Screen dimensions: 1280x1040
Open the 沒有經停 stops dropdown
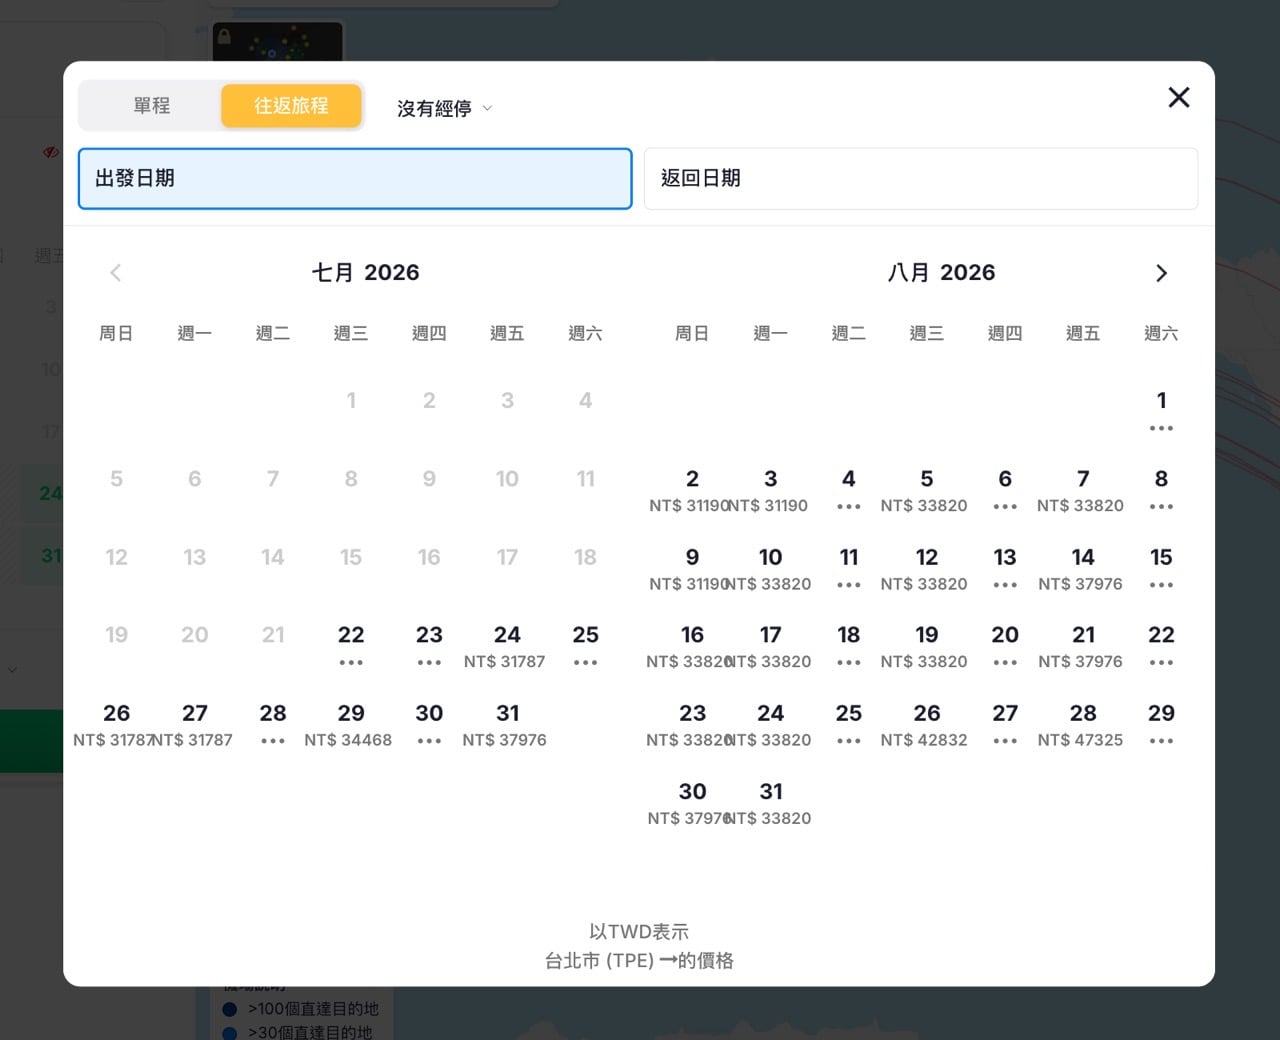(x=444, y=108)
